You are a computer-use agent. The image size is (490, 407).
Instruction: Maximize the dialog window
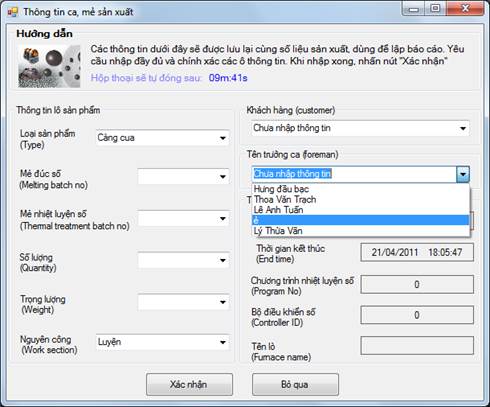[435, 9]
